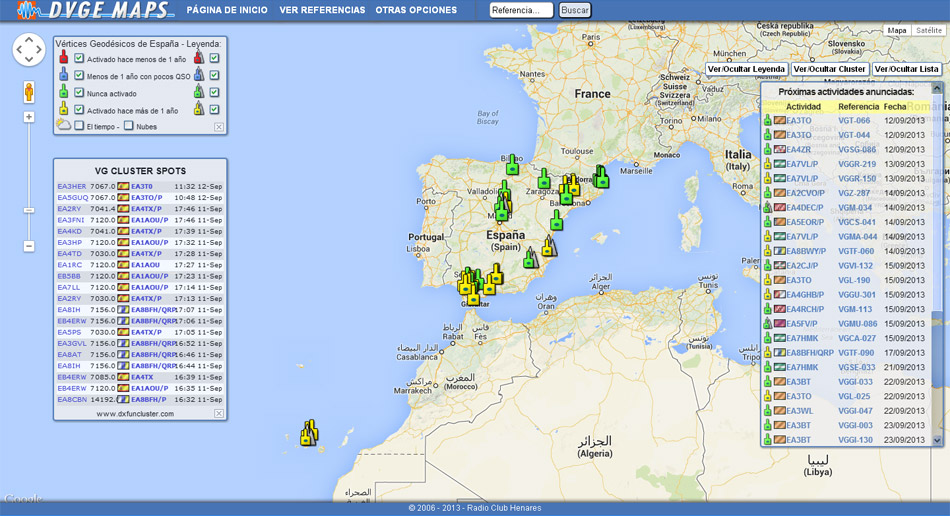Click the Buscar button
950x516 pixels.
pos(574,10)
